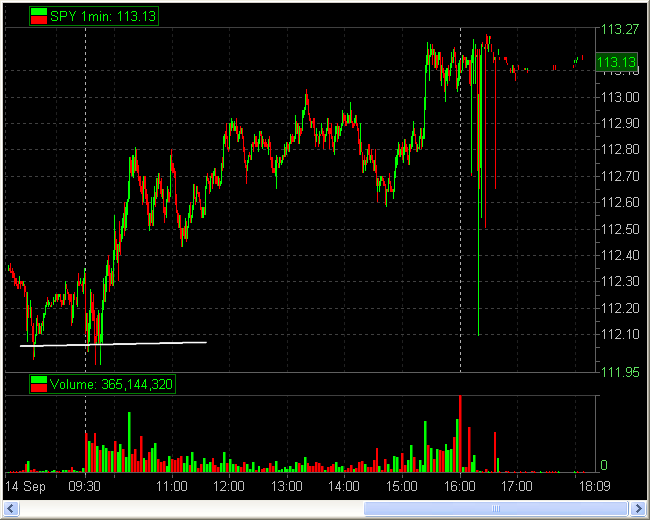
Task: Click the 18:09 time axis label
Action: 594,486
